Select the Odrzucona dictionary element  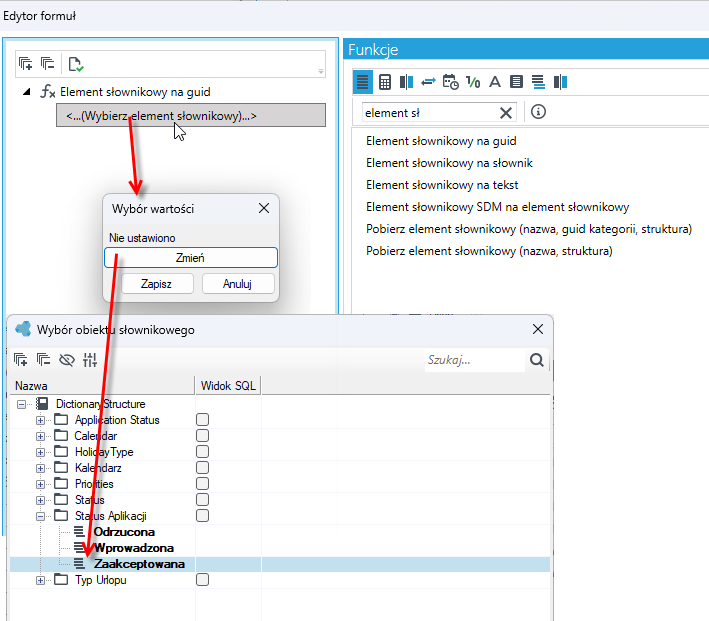click(124, 532)
